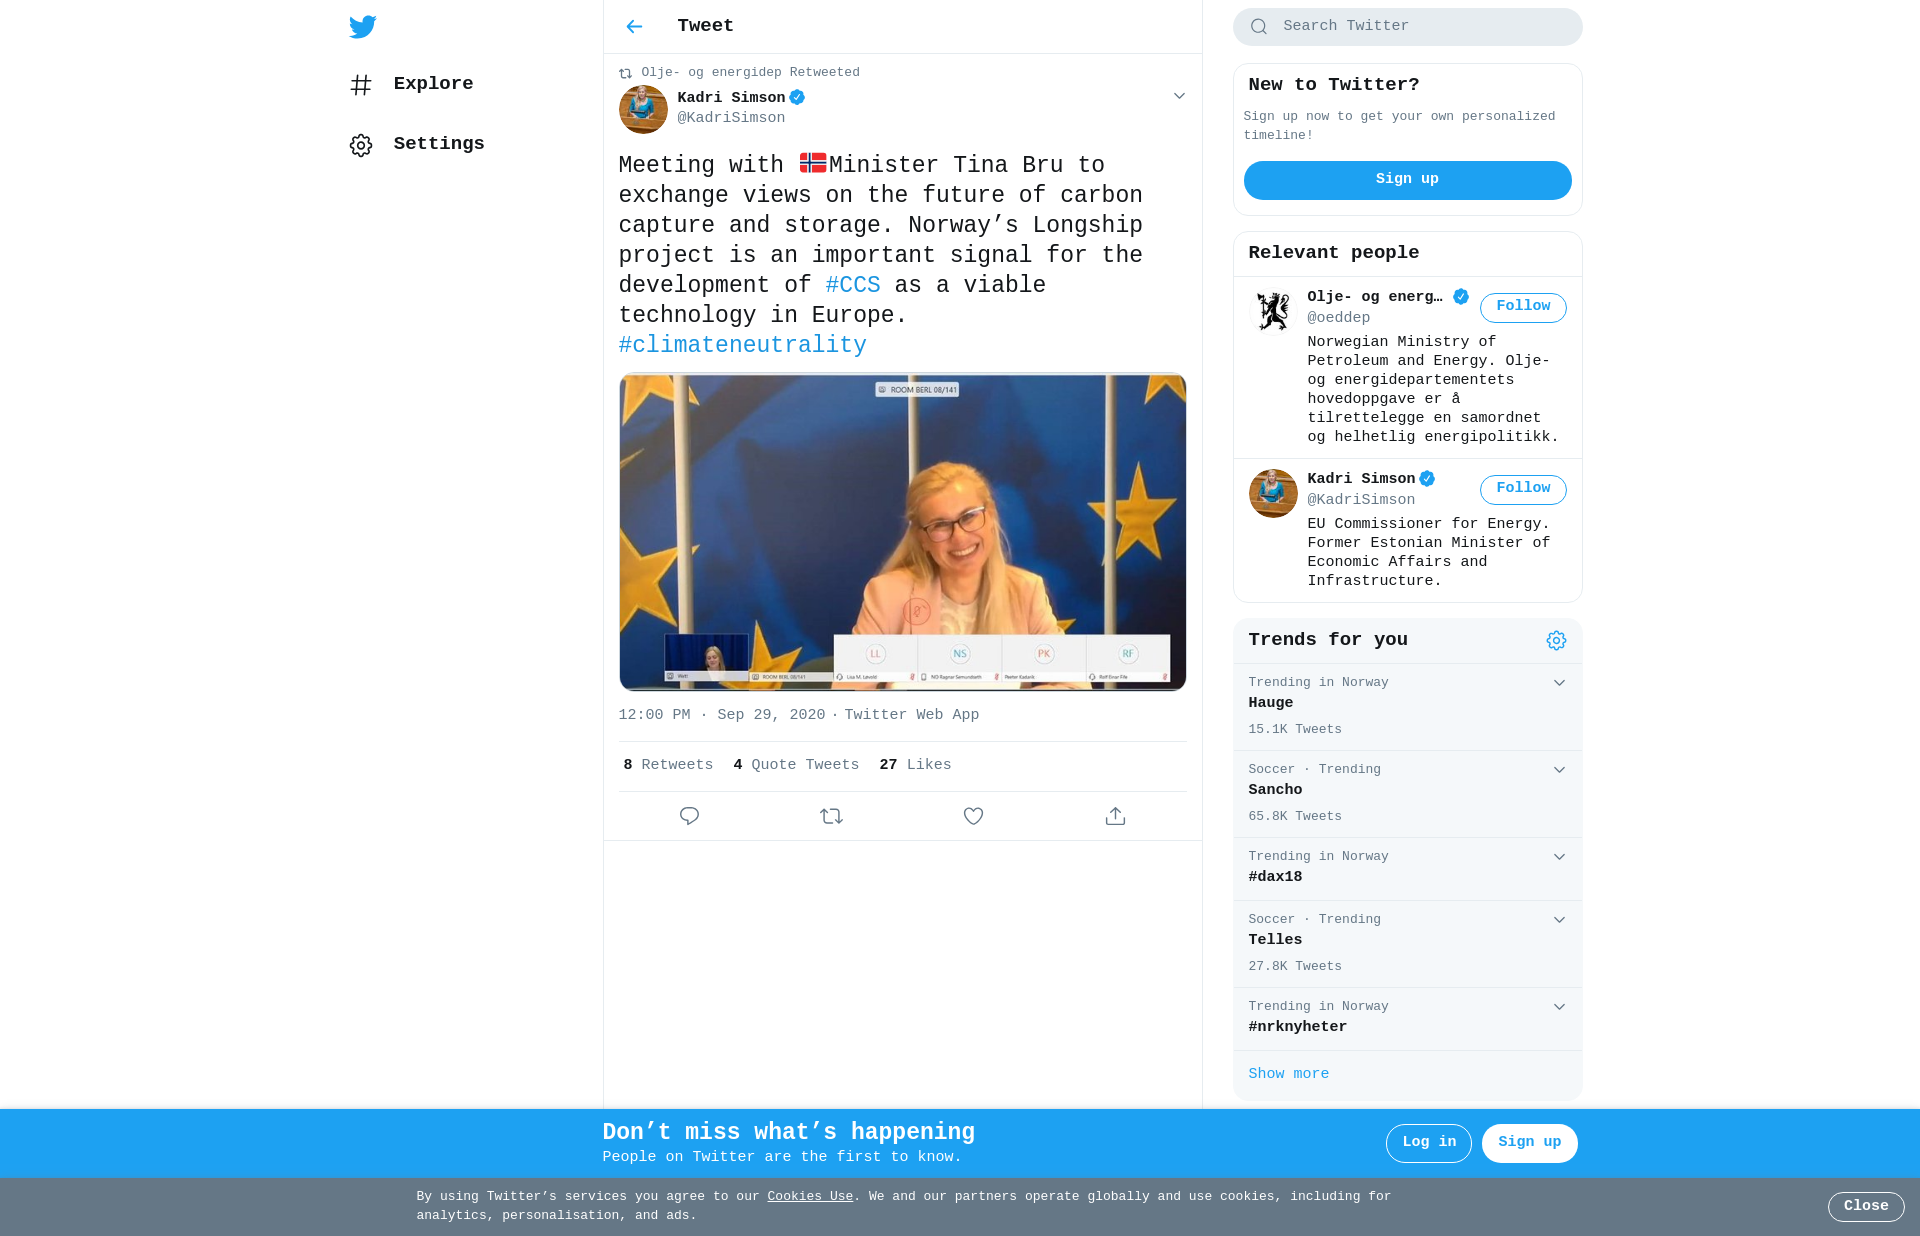Image resolution: width=1920 pixels, height=1236 pixels.
Task: Open the tweet's video meeting image
Action: [x=903, y=532]
